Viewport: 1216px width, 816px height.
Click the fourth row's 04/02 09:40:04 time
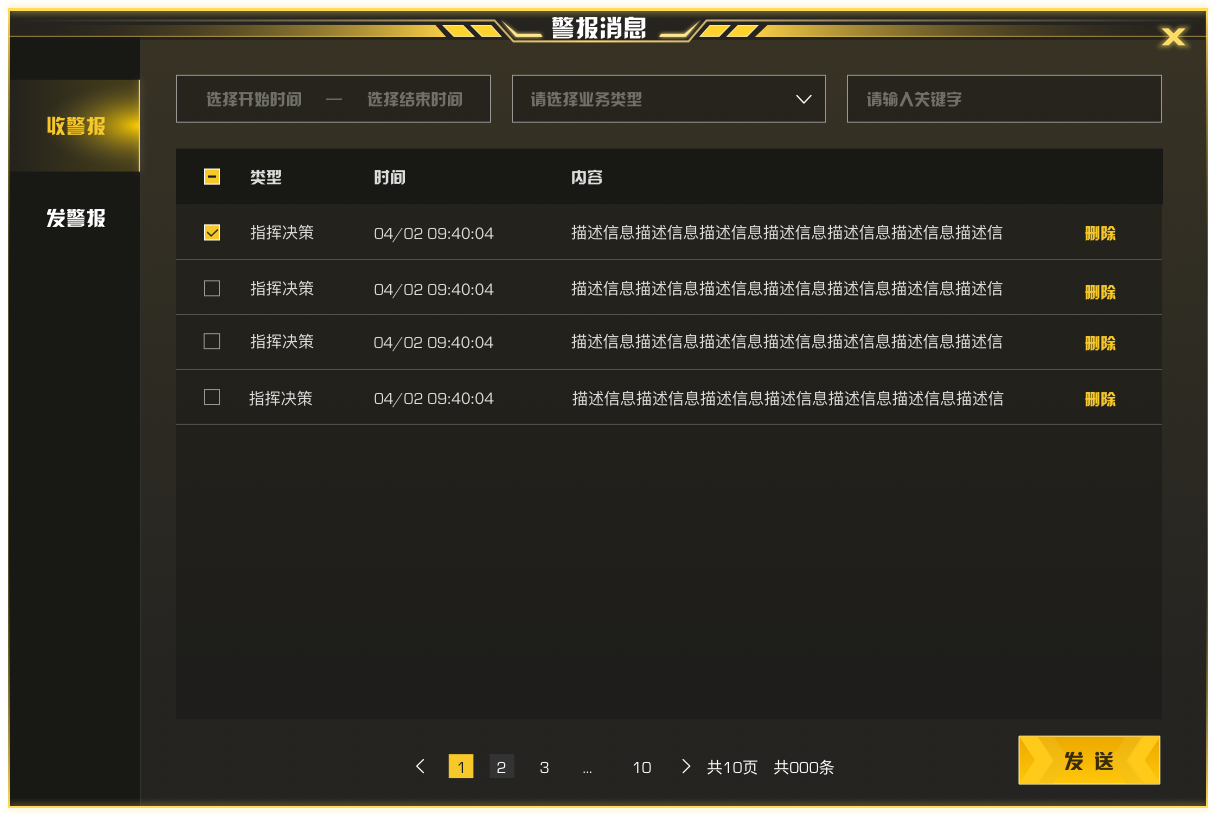[434, 398]
